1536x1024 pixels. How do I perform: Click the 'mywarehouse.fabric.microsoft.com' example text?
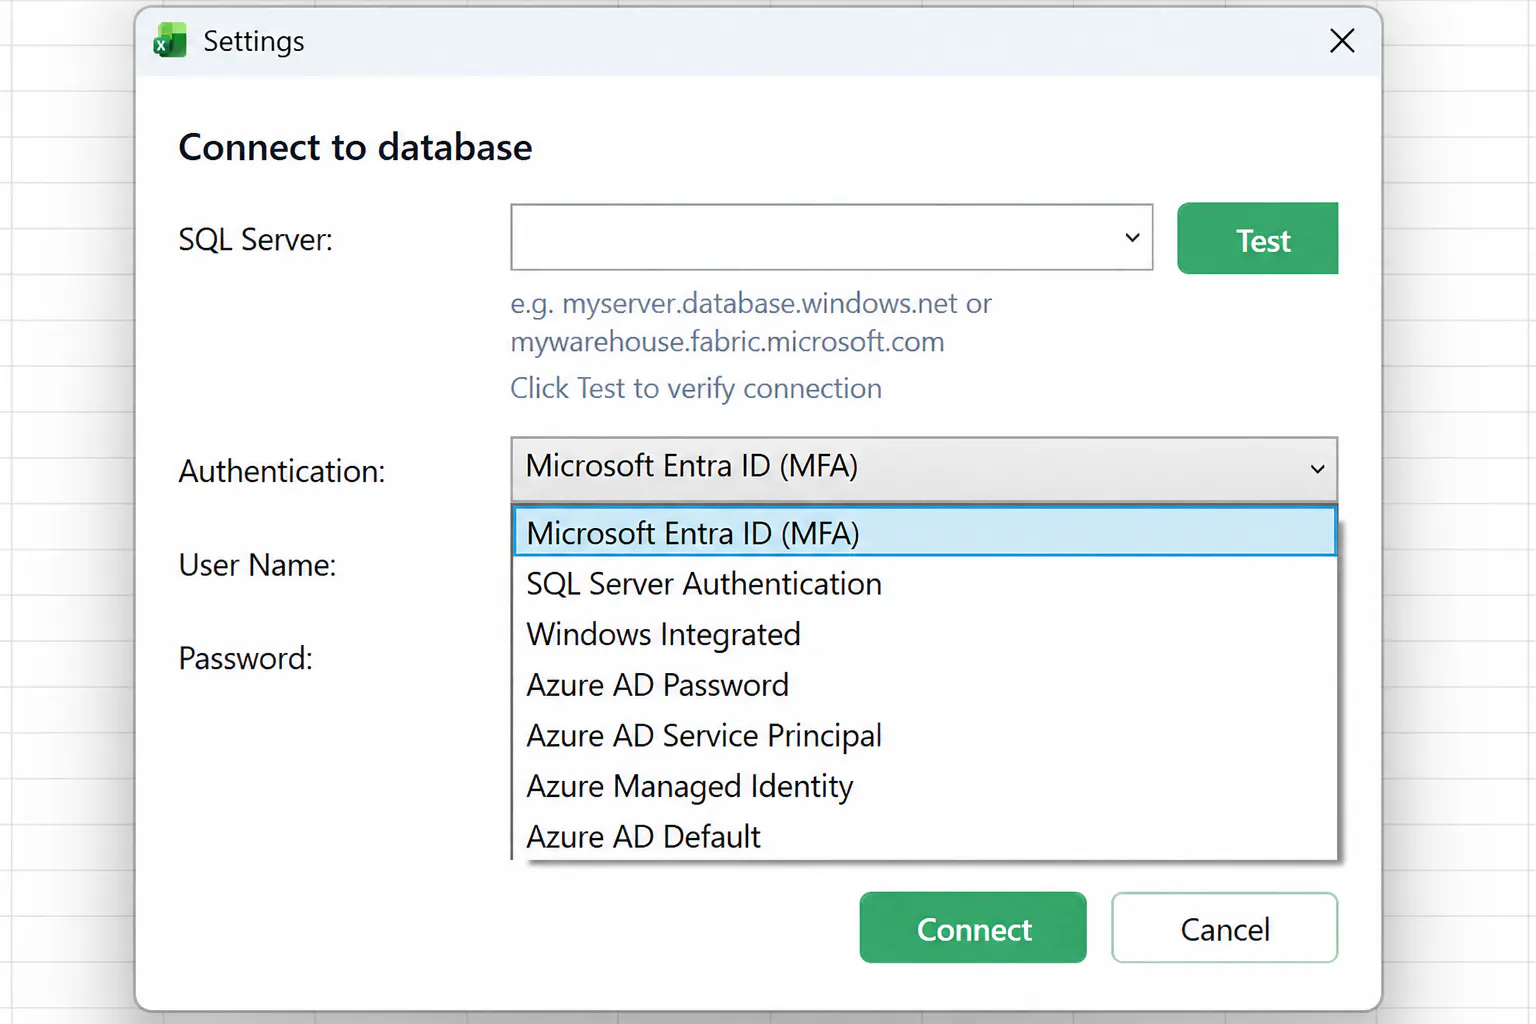727,342
